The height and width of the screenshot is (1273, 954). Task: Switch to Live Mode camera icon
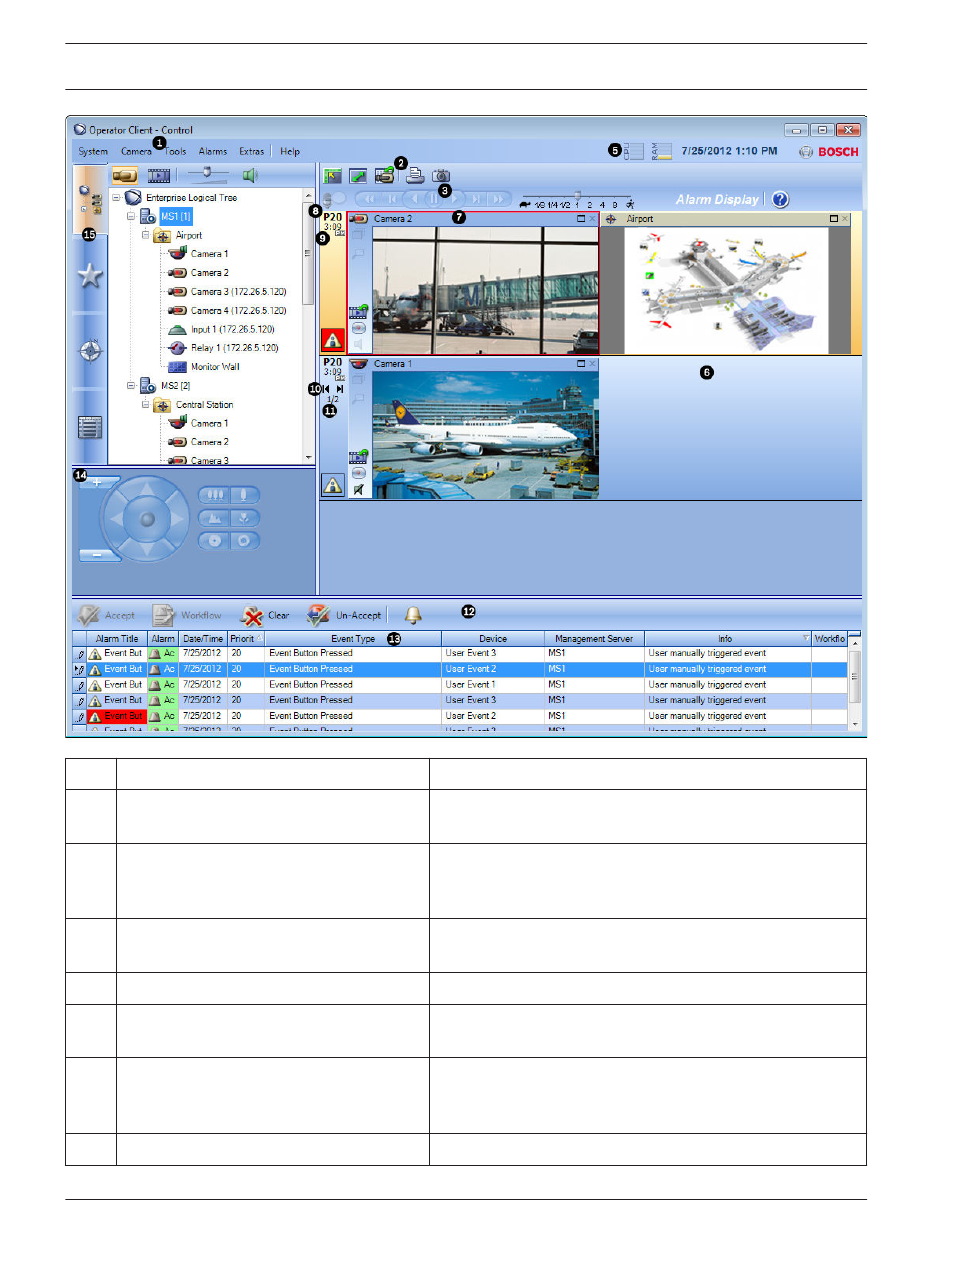(124, 176)
